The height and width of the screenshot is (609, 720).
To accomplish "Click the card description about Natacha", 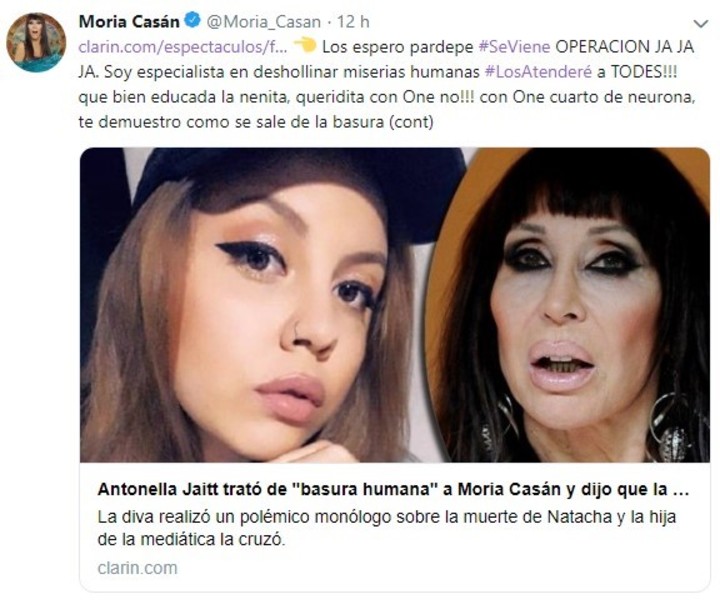I will [387, 528].
